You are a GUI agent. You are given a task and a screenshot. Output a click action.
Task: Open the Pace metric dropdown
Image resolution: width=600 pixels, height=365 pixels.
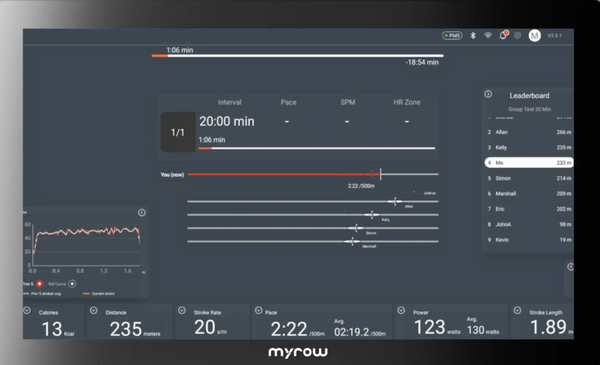(259, 310)
